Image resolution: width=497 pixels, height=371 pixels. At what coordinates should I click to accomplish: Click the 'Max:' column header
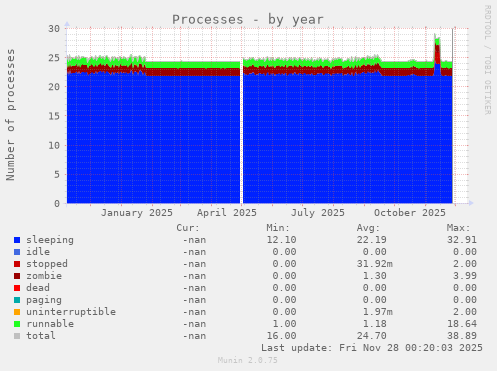458,228
